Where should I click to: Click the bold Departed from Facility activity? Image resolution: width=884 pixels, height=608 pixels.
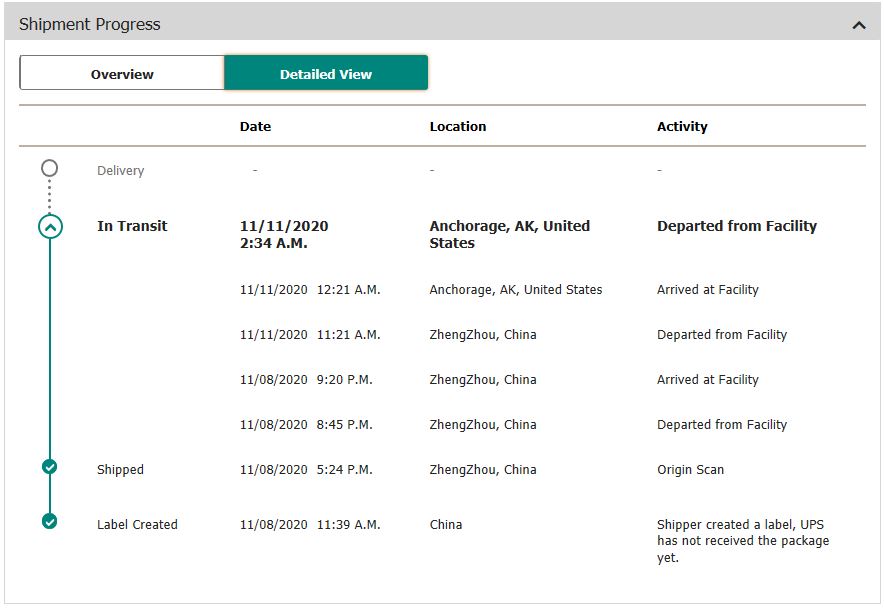736,226
